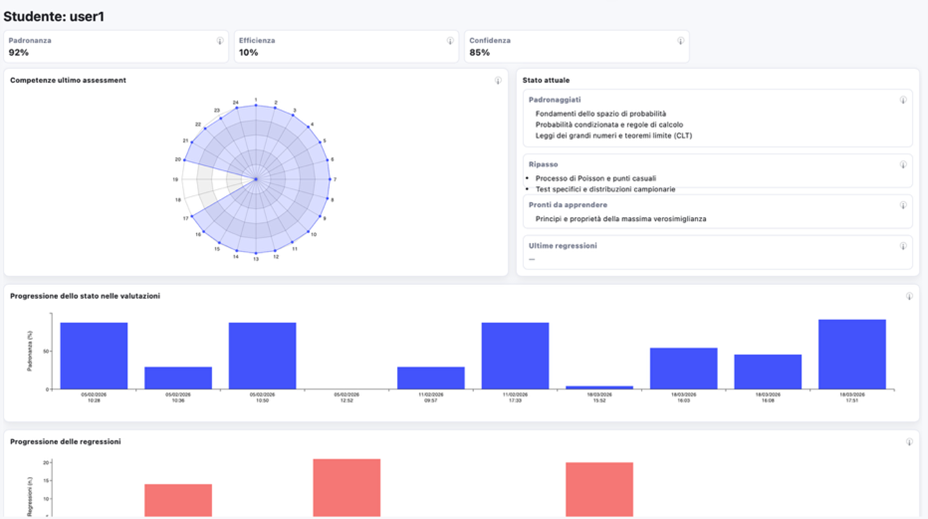The height and width of the screenshot is (519, 928).
Task: Click radar chart axis label 10
Action: click(314, 234)
